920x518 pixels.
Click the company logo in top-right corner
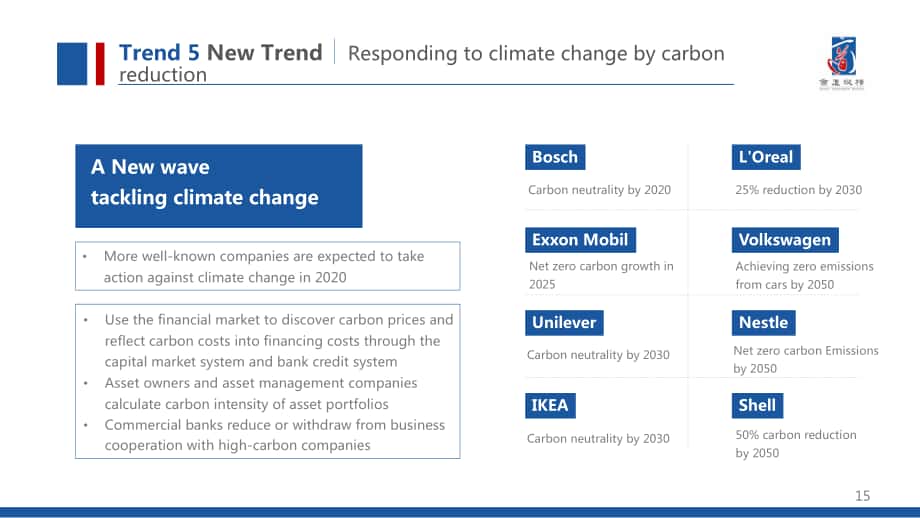842,63
